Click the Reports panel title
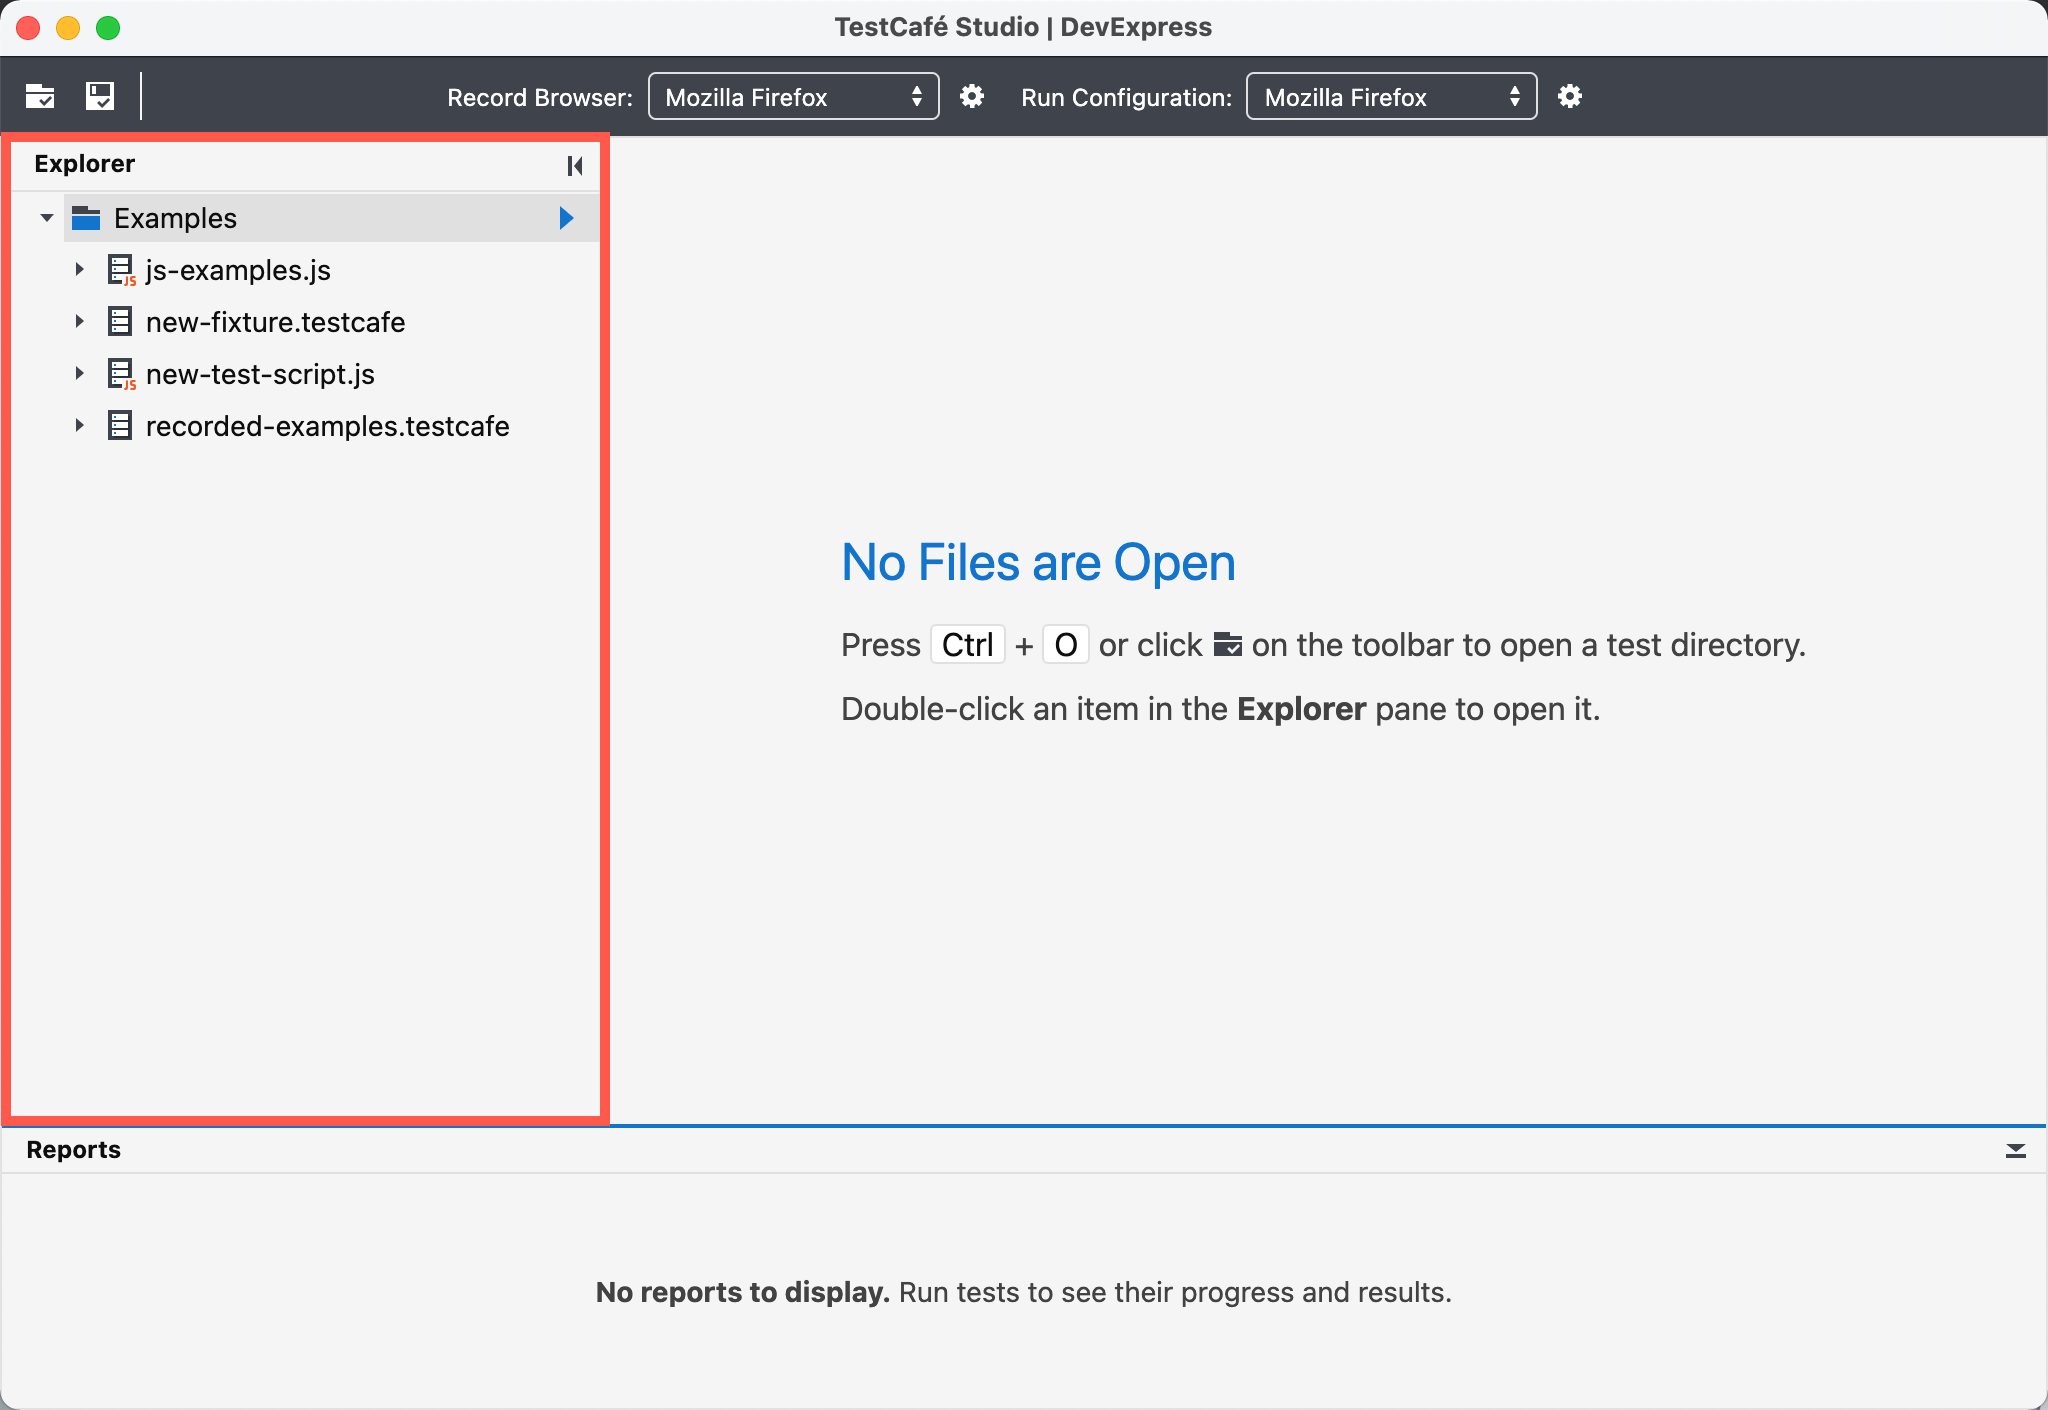The image size is (2048, 1410). click(x=73, y=1150)
